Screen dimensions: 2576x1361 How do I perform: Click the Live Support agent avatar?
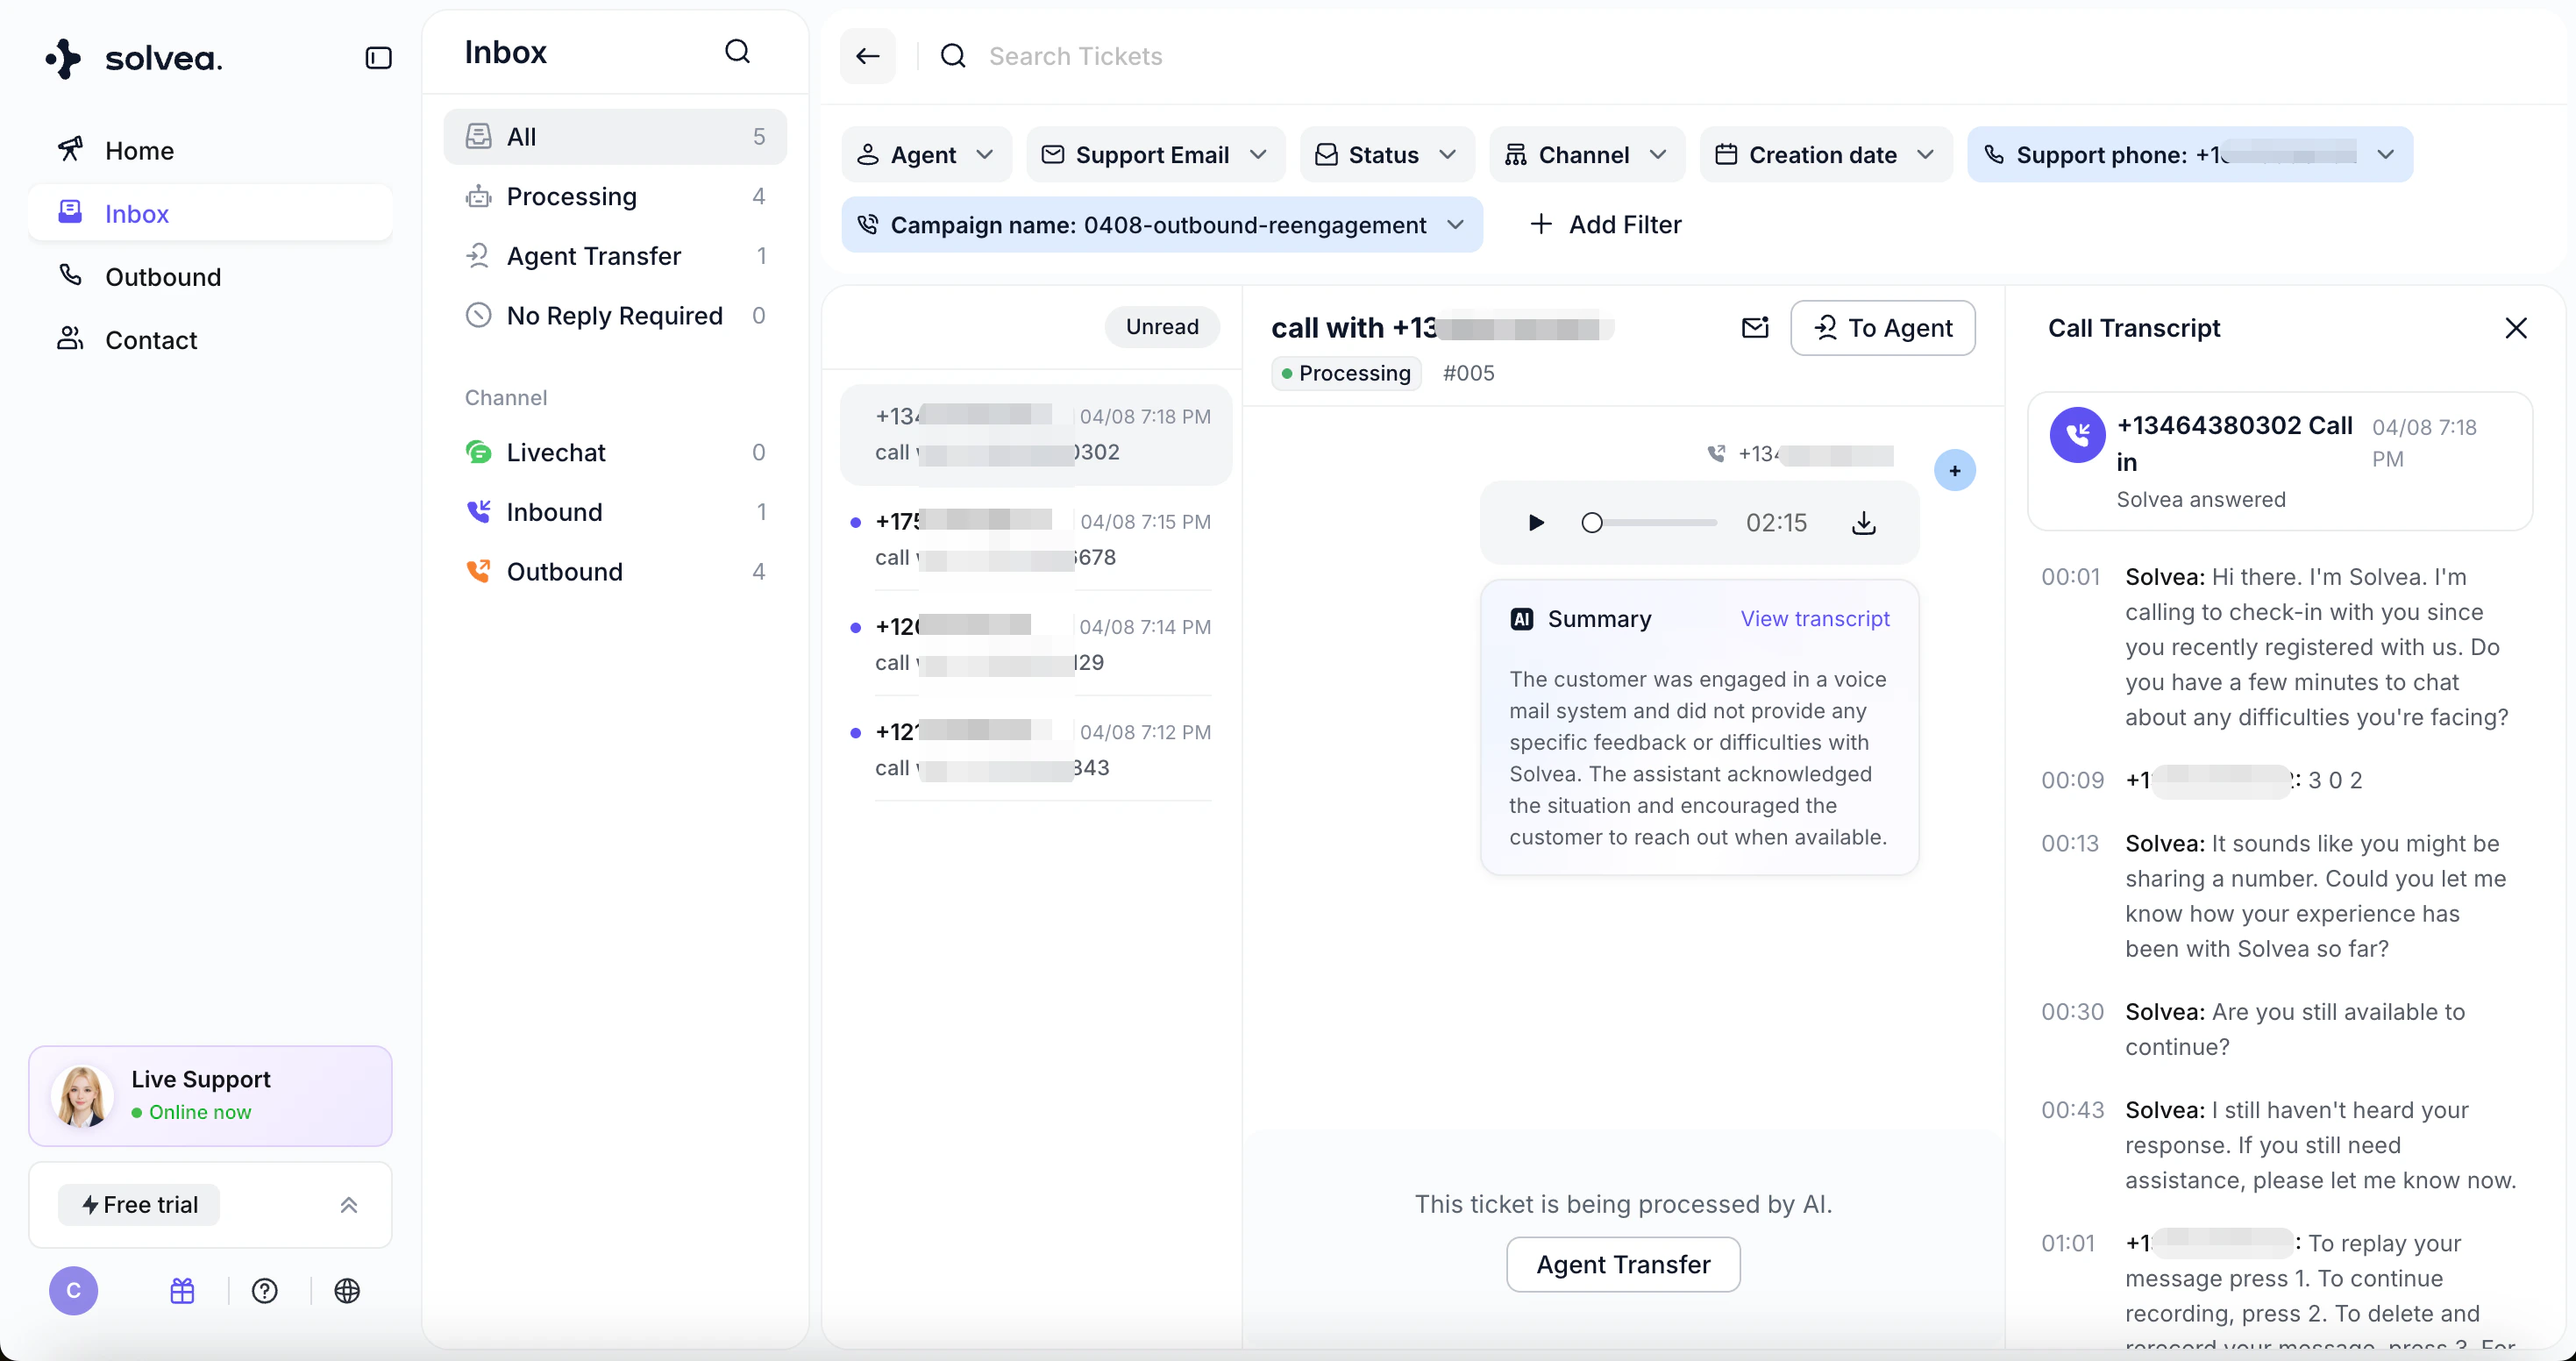click(x=82, y=1096)
